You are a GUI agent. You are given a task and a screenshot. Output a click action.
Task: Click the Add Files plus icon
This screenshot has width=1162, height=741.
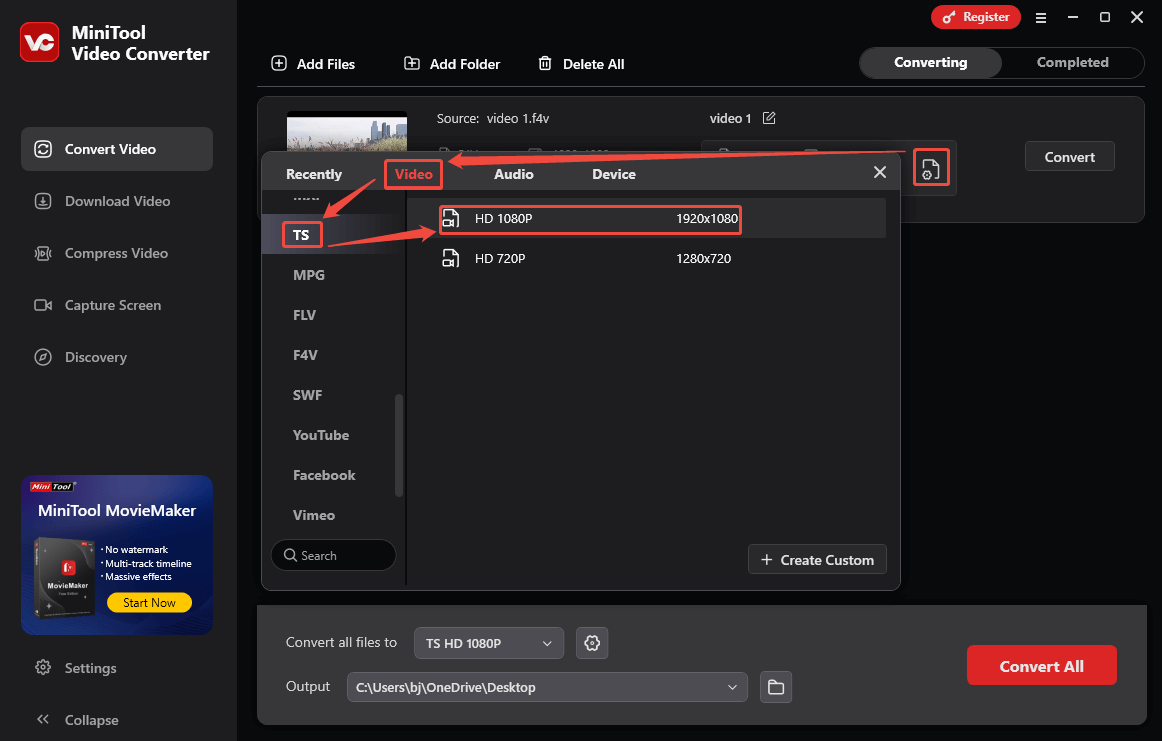[279, 63]
